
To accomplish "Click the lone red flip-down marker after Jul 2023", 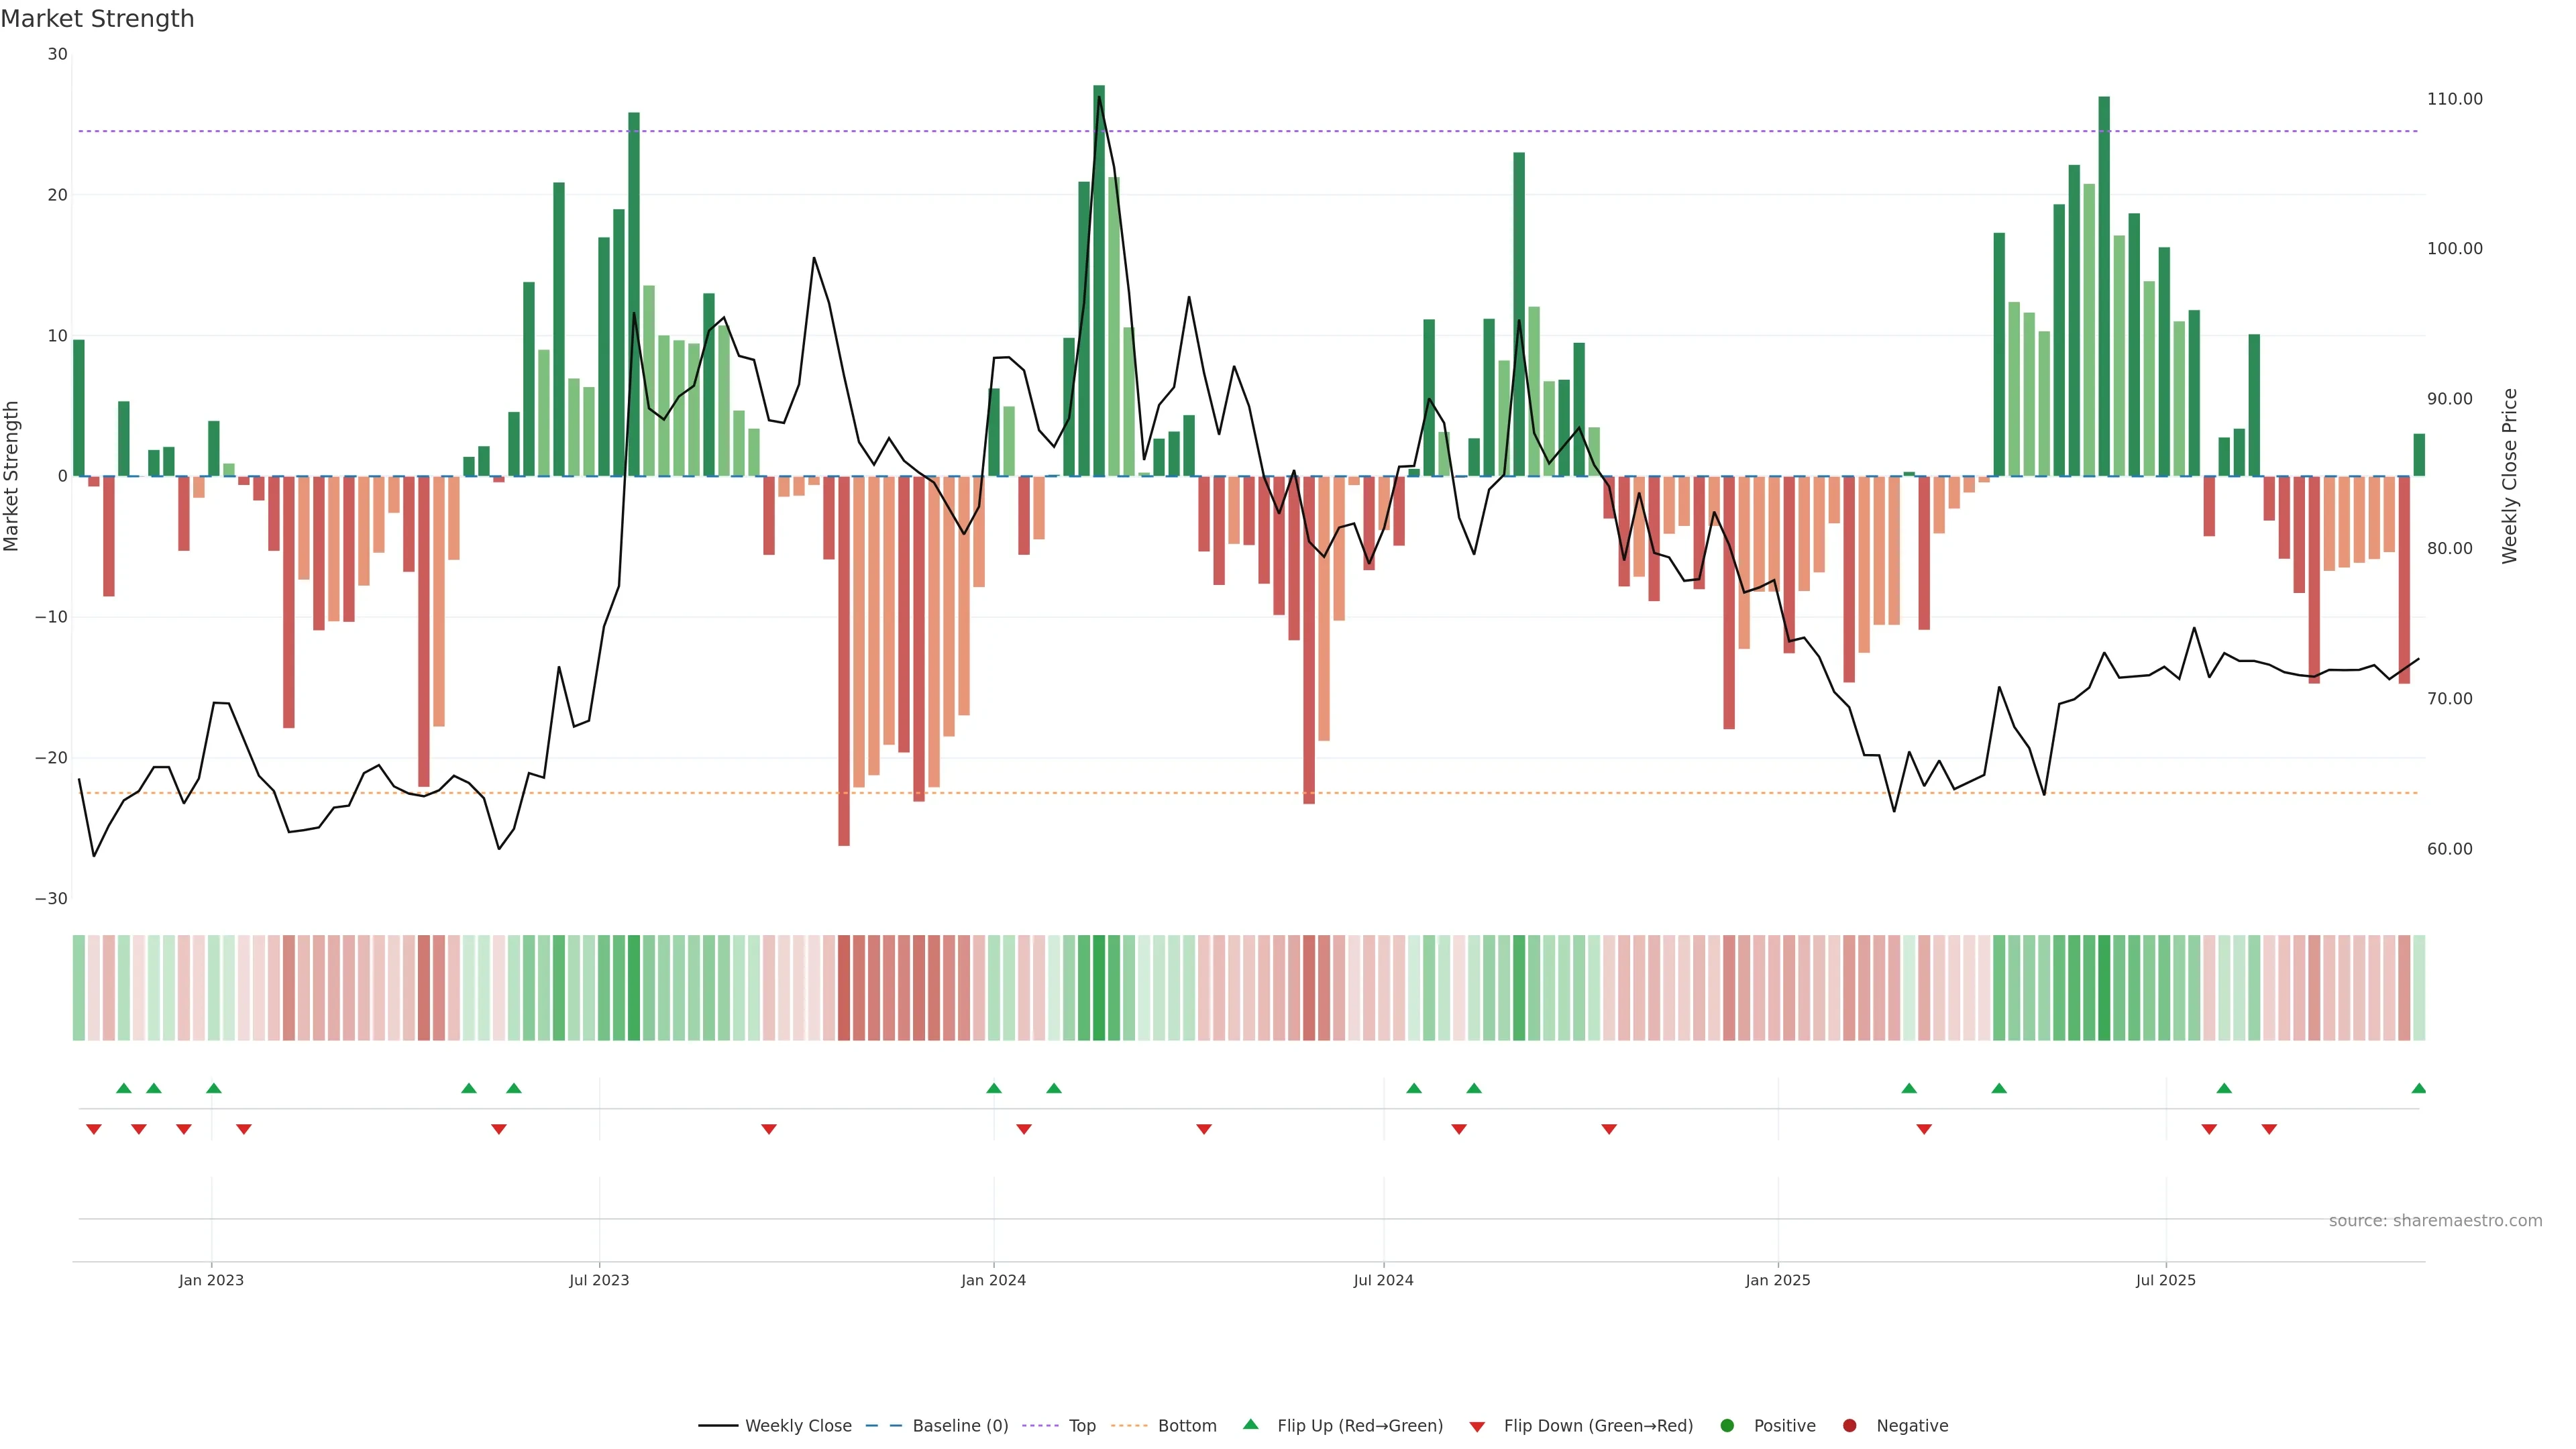I will pyautogui.click(x=768, y=1129).
